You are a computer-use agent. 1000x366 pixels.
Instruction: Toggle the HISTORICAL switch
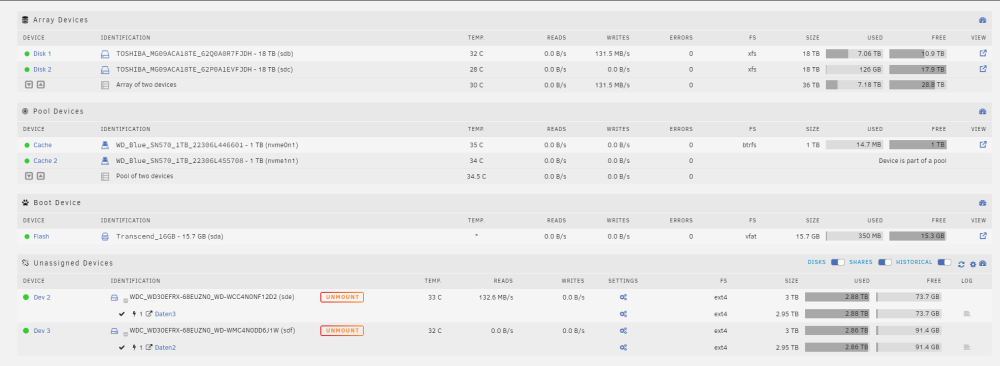[945, 263]
